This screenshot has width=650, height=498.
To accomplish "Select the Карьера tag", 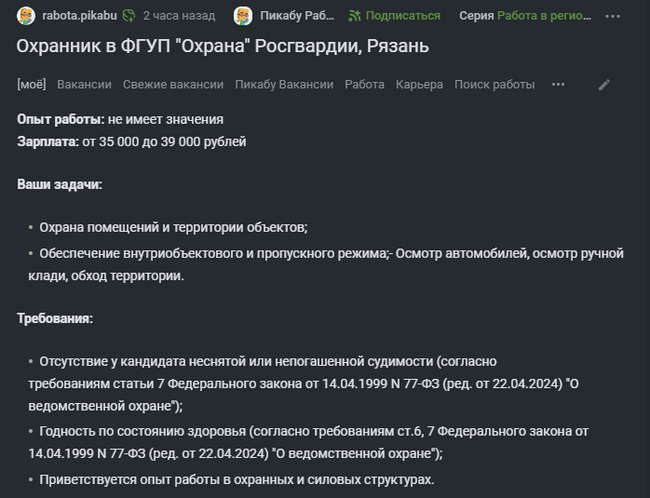I will click(419, 85).
